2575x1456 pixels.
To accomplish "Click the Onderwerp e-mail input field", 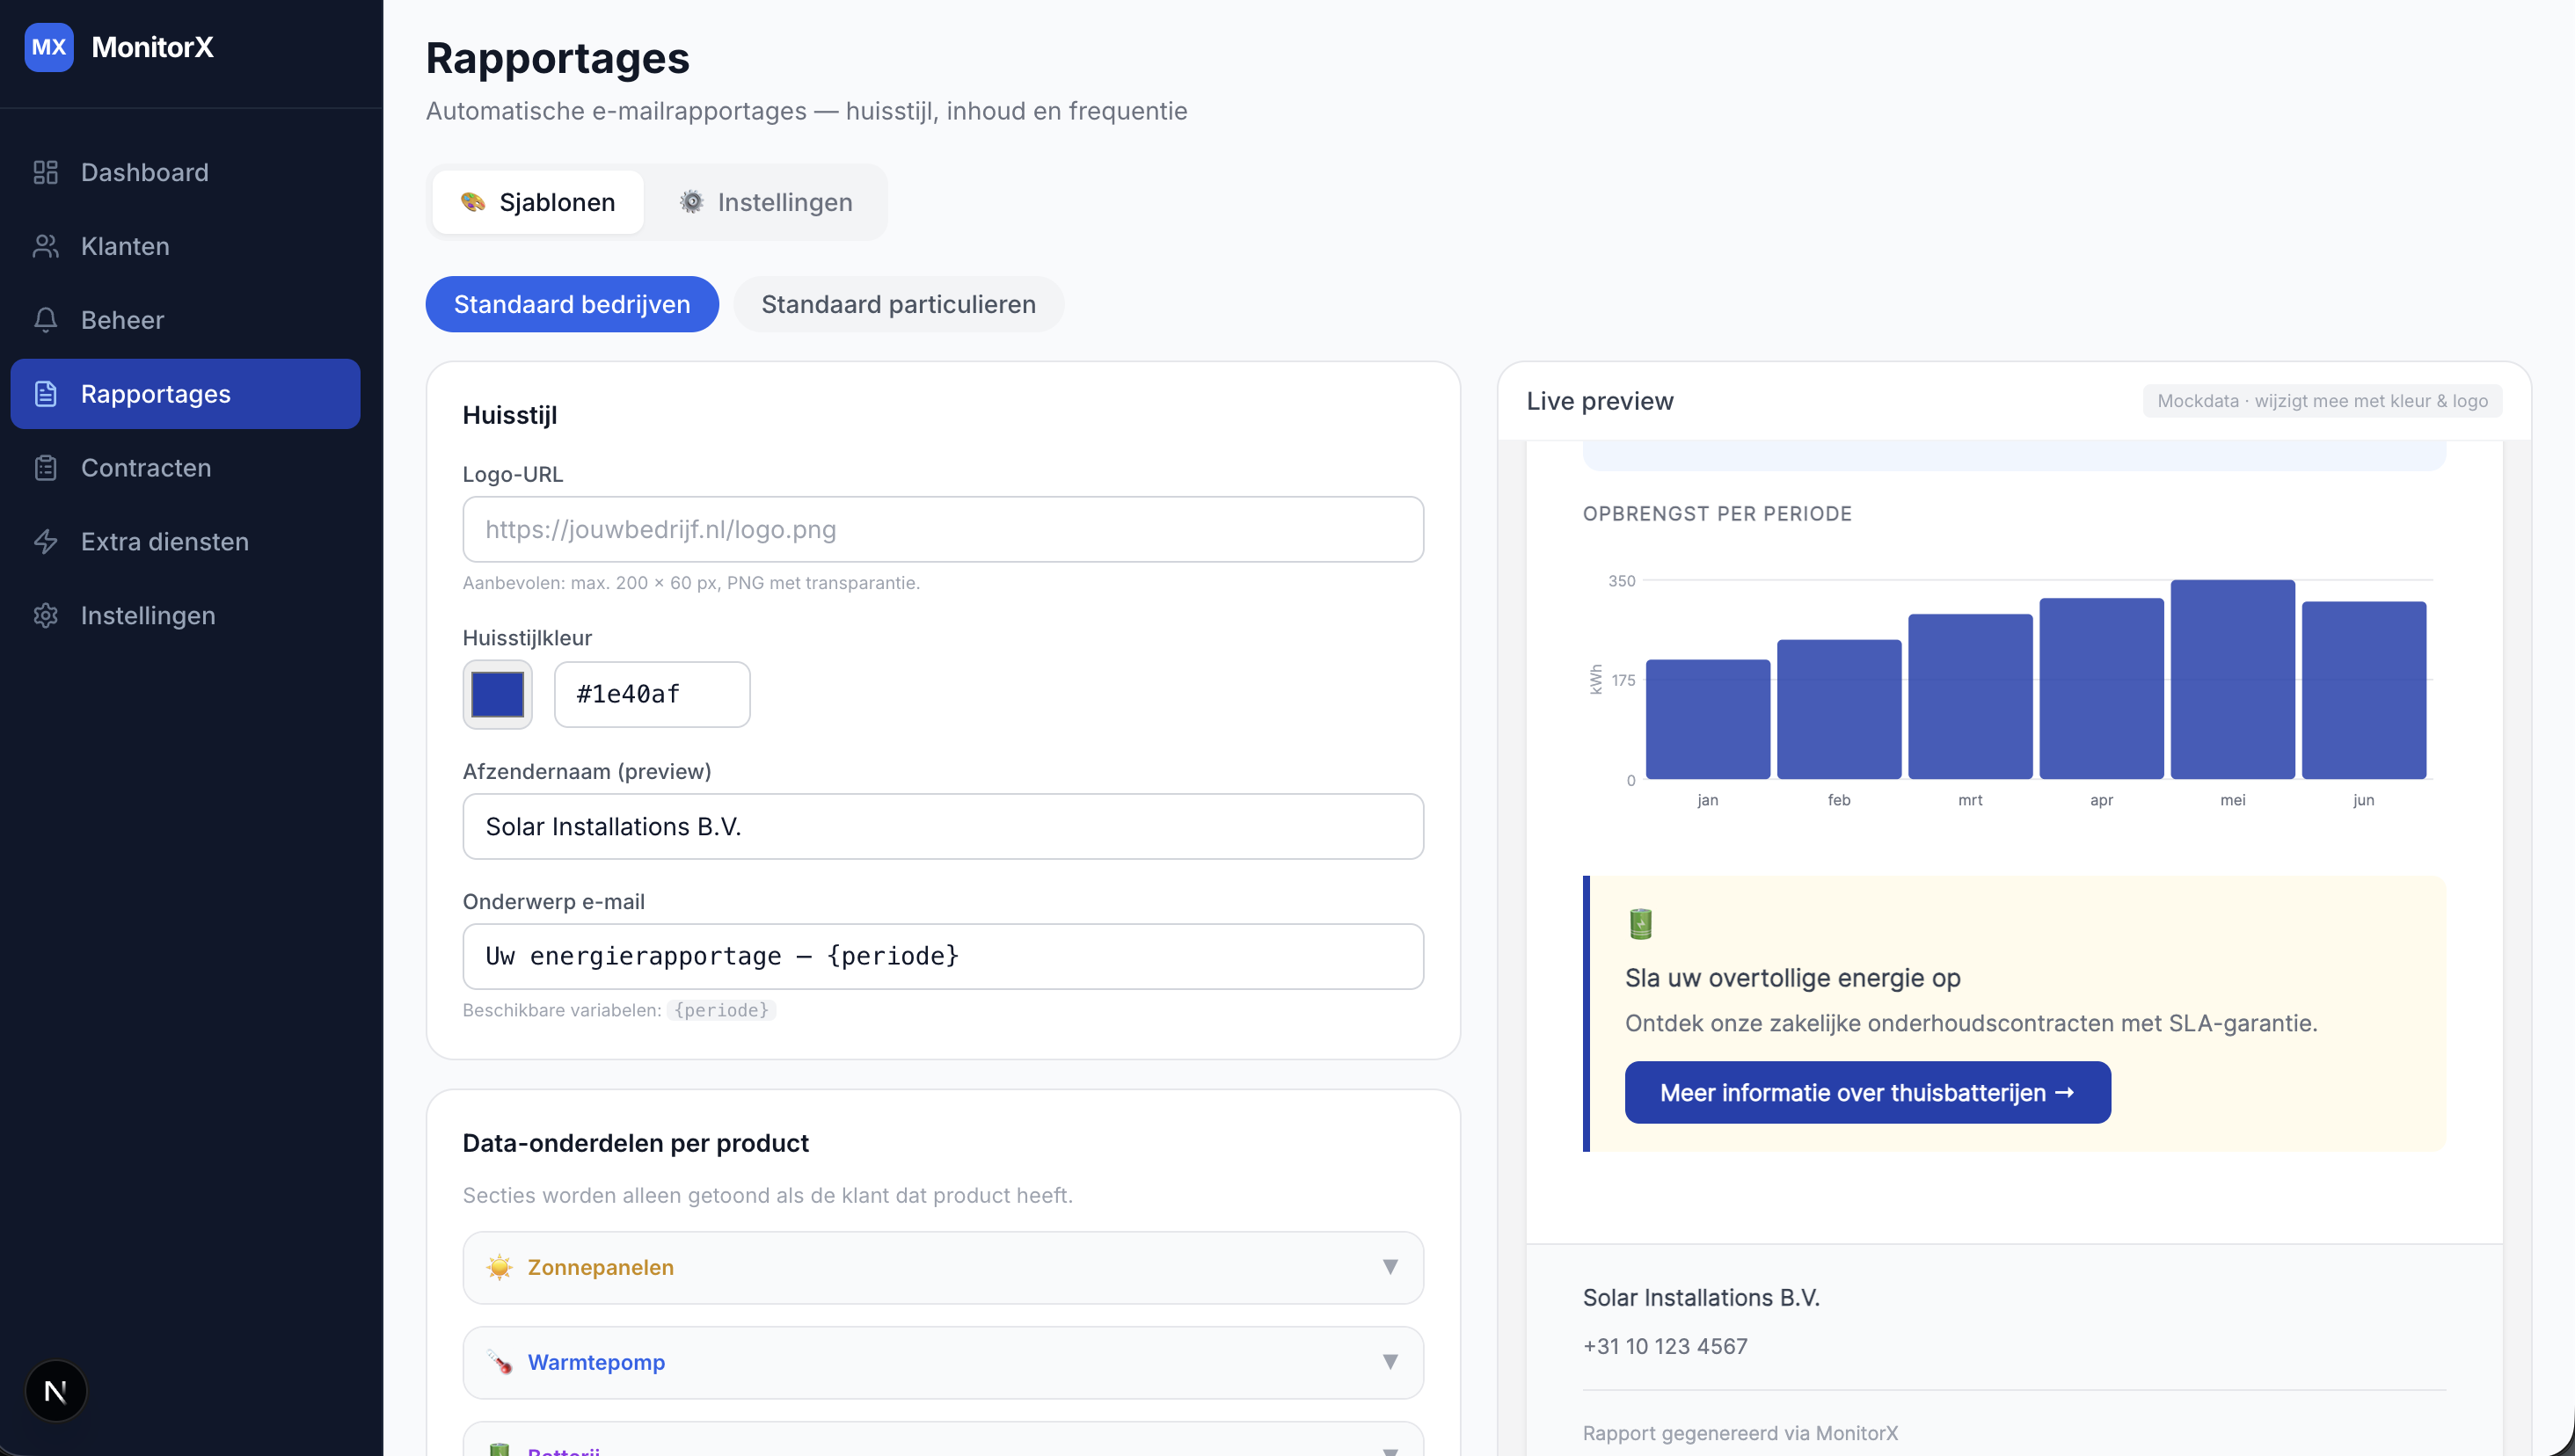I will (943, 956).
